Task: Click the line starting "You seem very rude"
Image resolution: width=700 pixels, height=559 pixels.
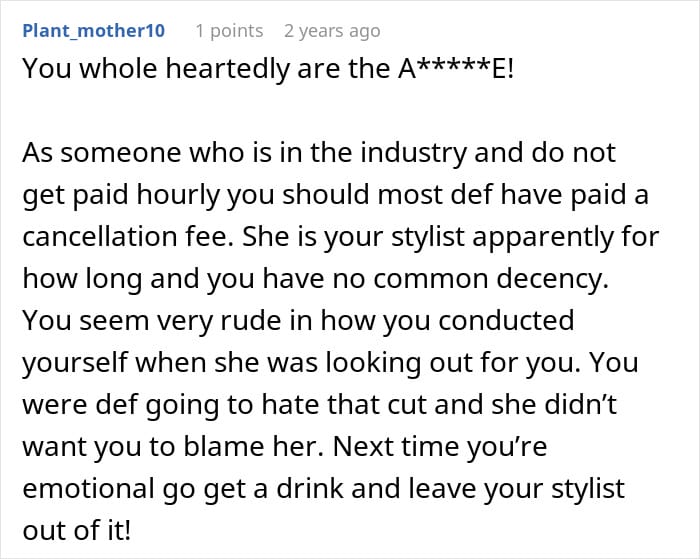Action: pos(298,321)
